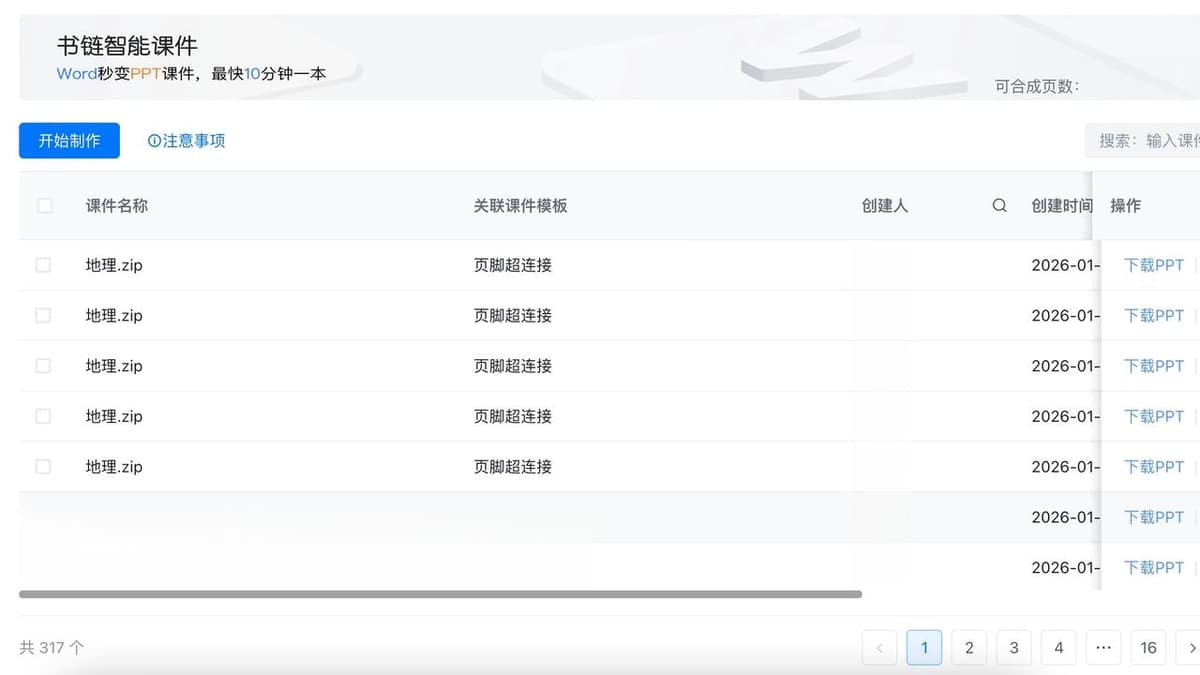Go to page 2 of results
The height and width of the screenshot is (675, 1200).
pos(969,647)
